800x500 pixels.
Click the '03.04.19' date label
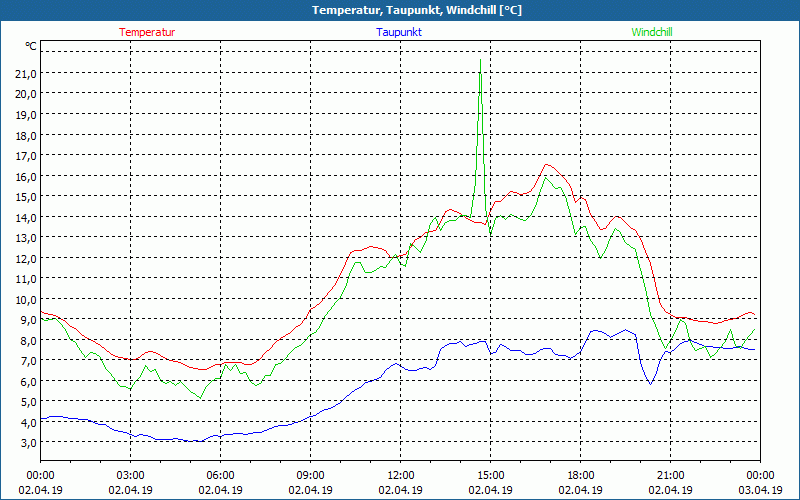point(760,490)
